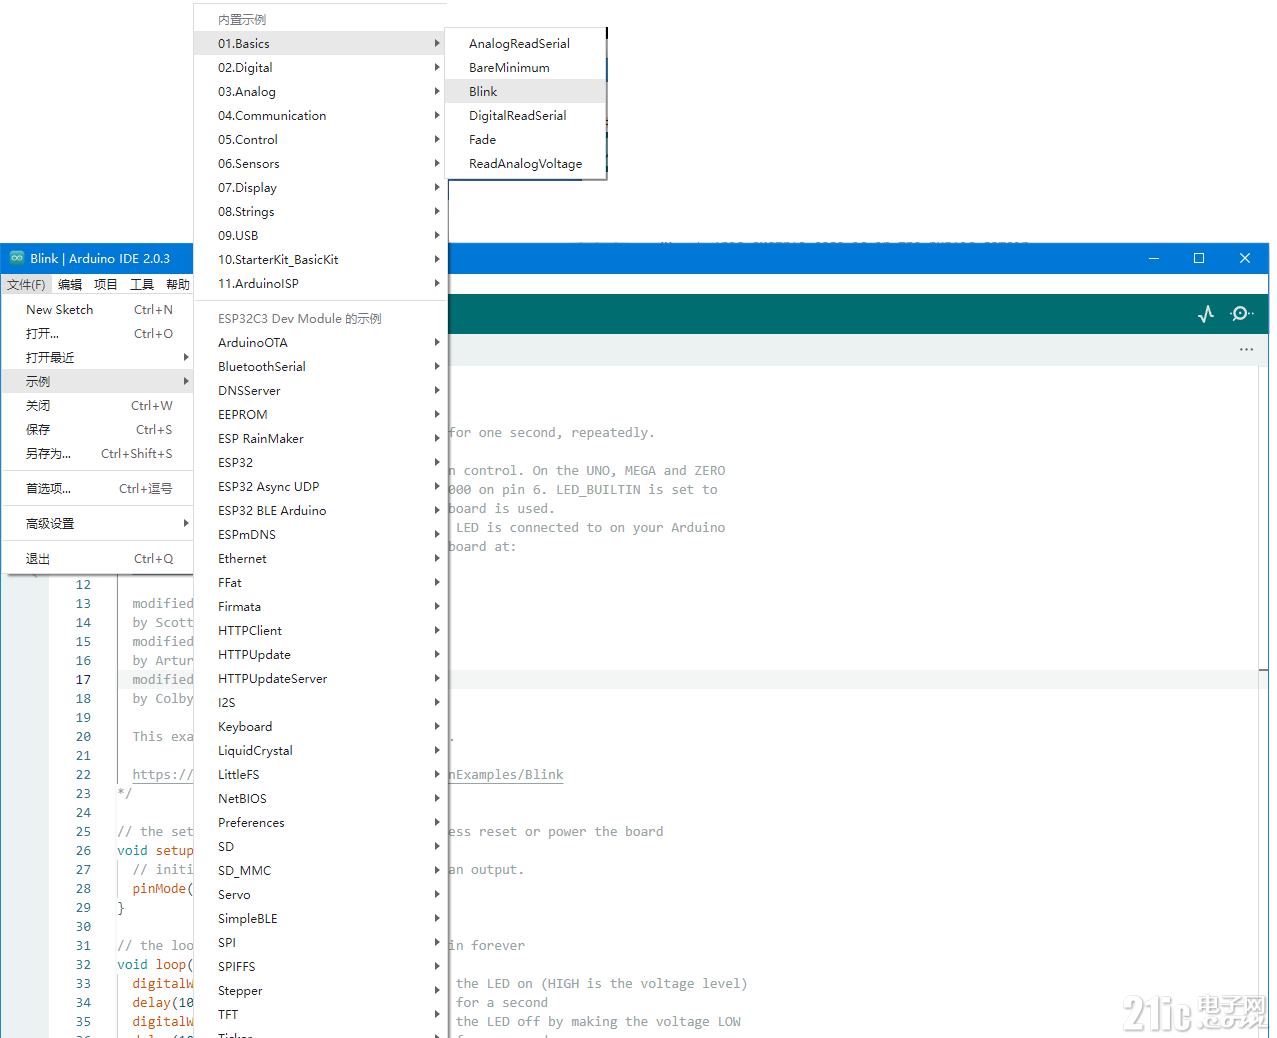Open SD_MMC examples submenu
1277x1038 pixels.
coord(320,871)
